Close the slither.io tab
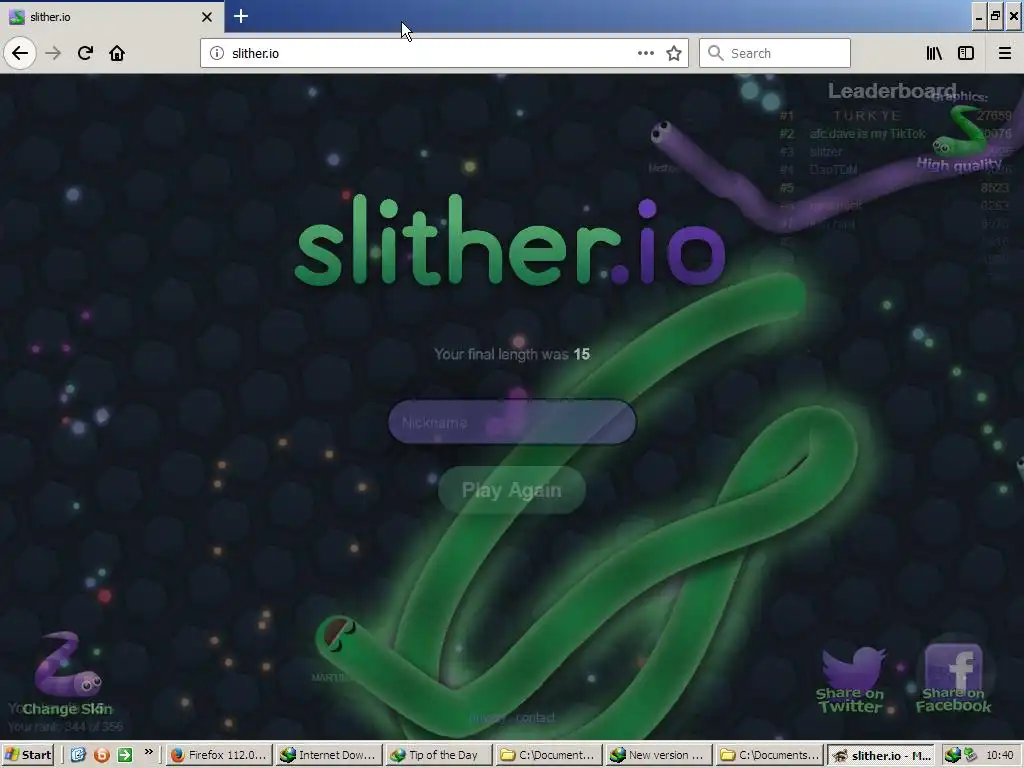 (206, 17)
